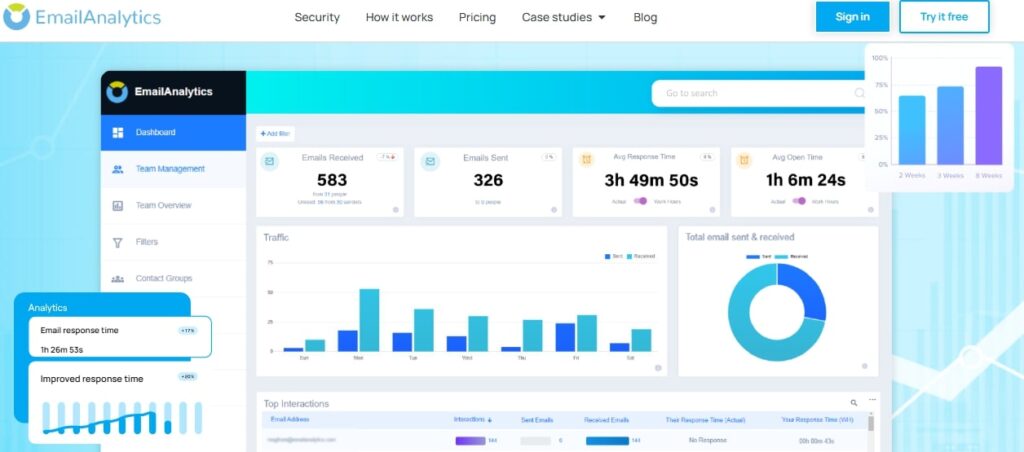The image size is (1024, 452).
Task: Click the search magnifier icon in search bar
Action: [x=859, y=93]
